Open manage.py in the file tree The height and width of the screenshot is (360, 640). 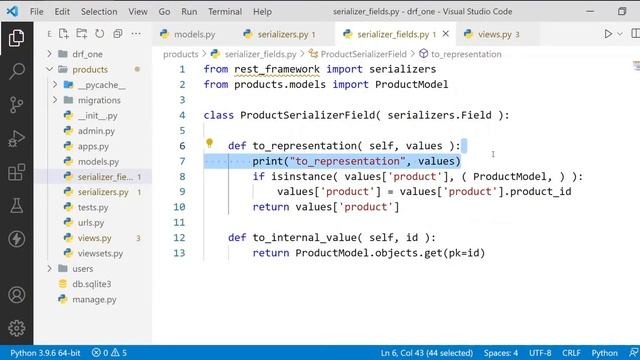click(x=94, y=299)
